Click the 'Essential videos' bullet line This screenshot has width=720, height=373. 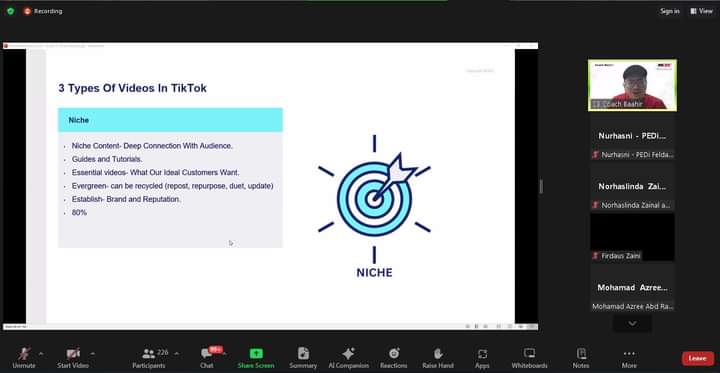click(155, 173)
